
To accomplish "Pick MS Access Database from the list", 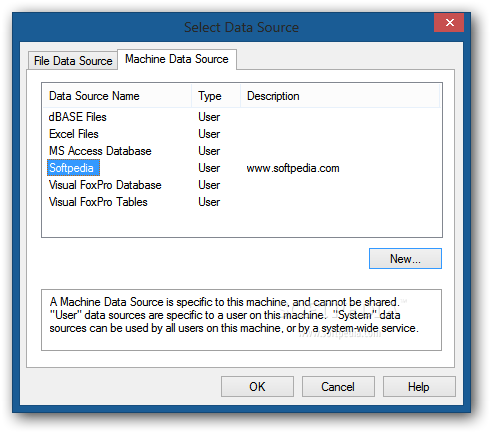I will coord(100,151).
